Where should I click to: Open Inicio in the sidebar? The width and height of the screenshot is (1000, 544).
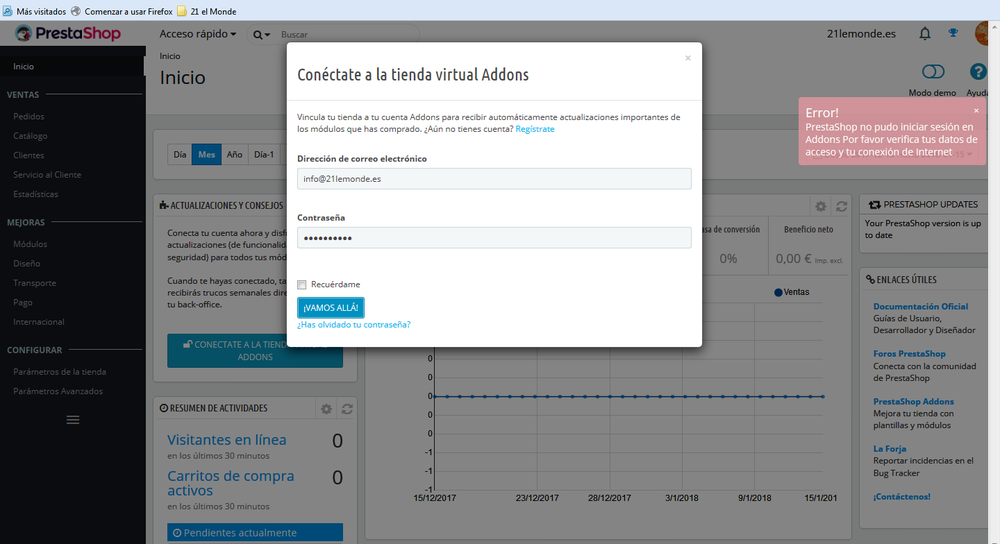[x=24, y=66]
